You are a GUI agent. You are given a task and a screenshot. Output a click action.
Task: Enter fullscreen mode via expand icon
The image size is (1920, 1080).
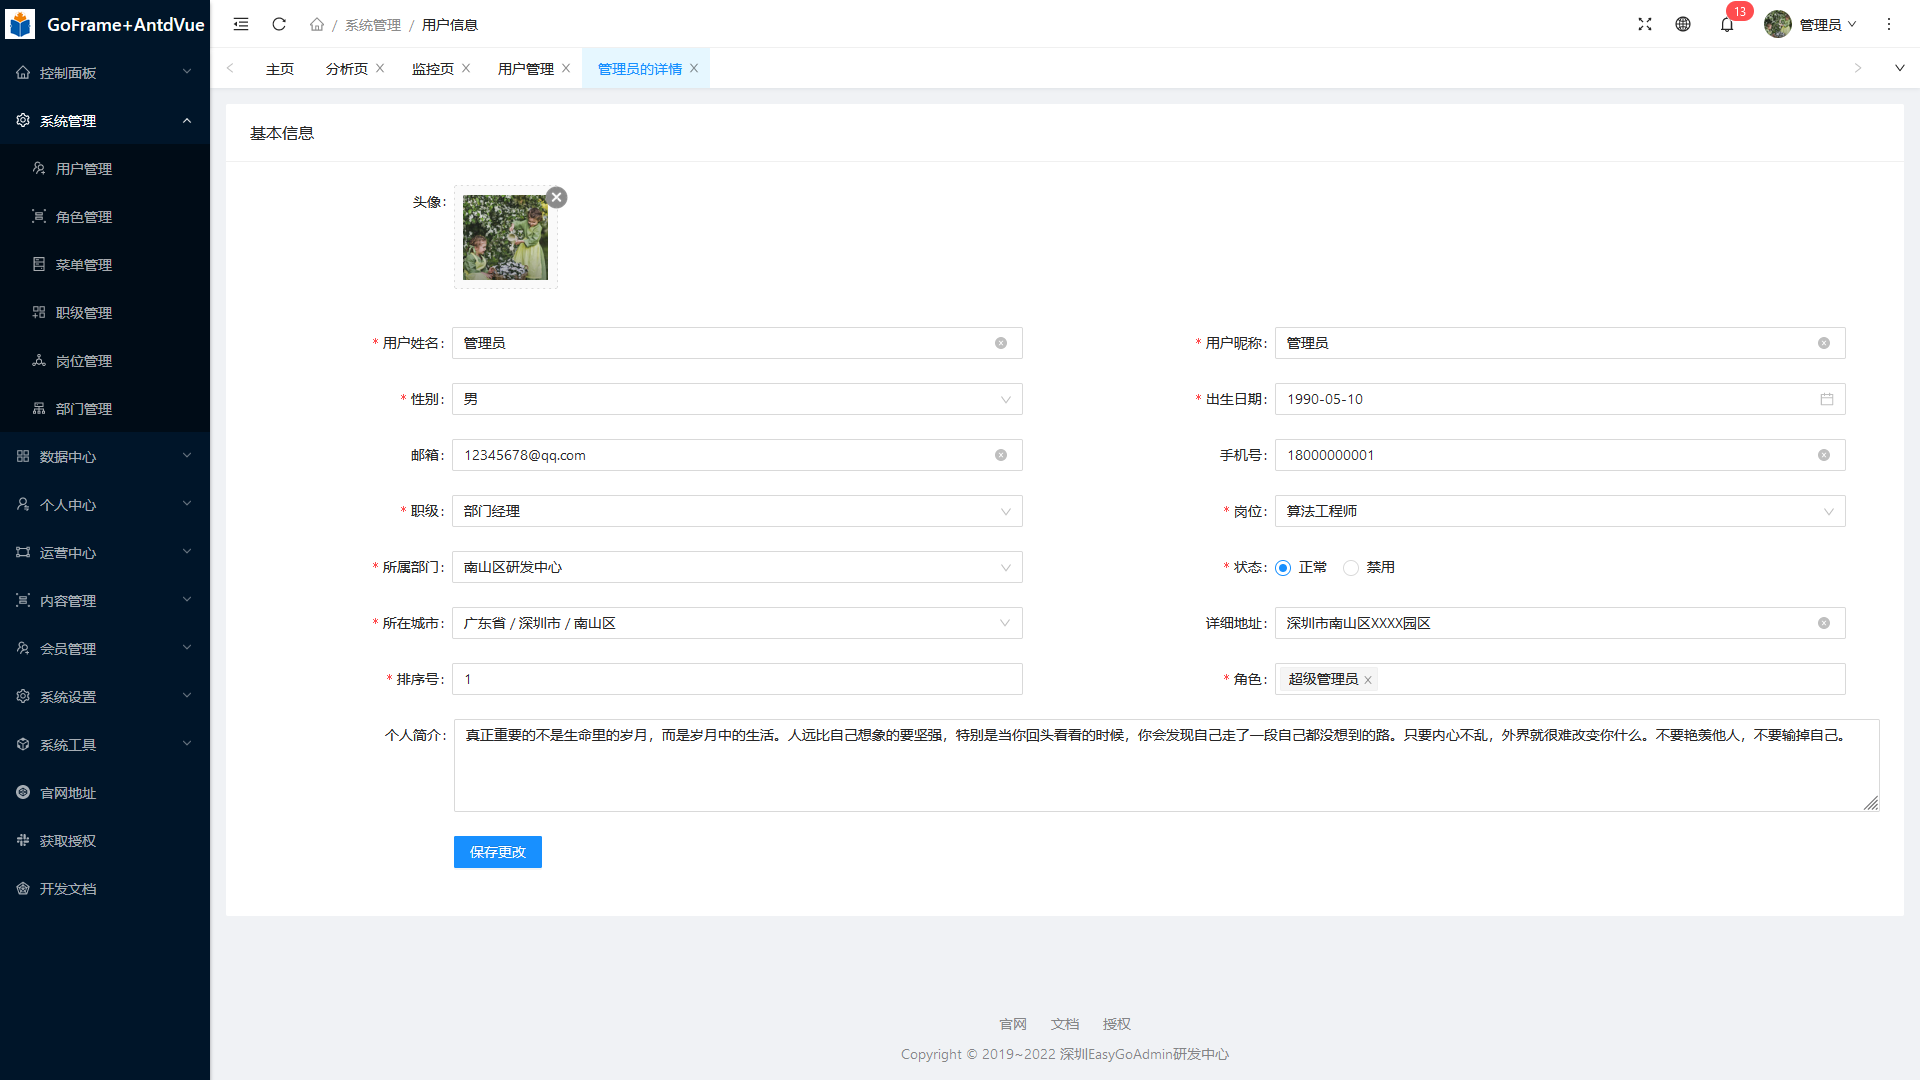point(1645,24)
